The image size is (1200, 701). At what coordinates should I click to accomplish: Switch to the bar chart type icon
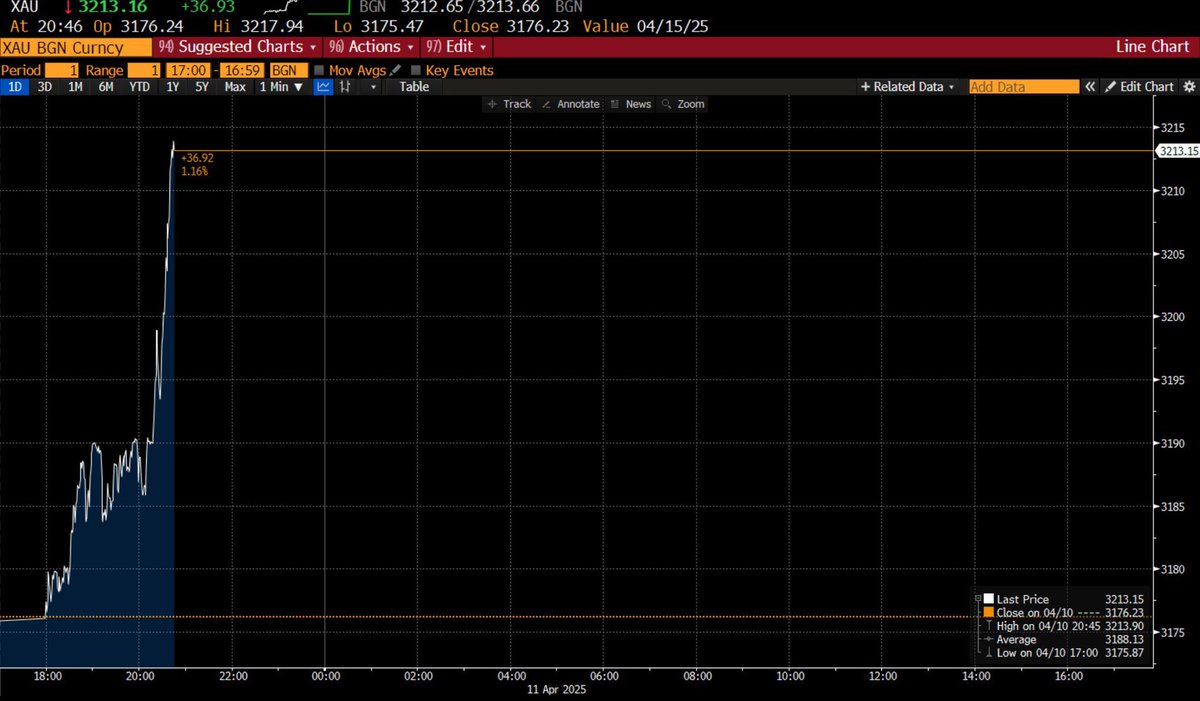click(x=345, y=87)
